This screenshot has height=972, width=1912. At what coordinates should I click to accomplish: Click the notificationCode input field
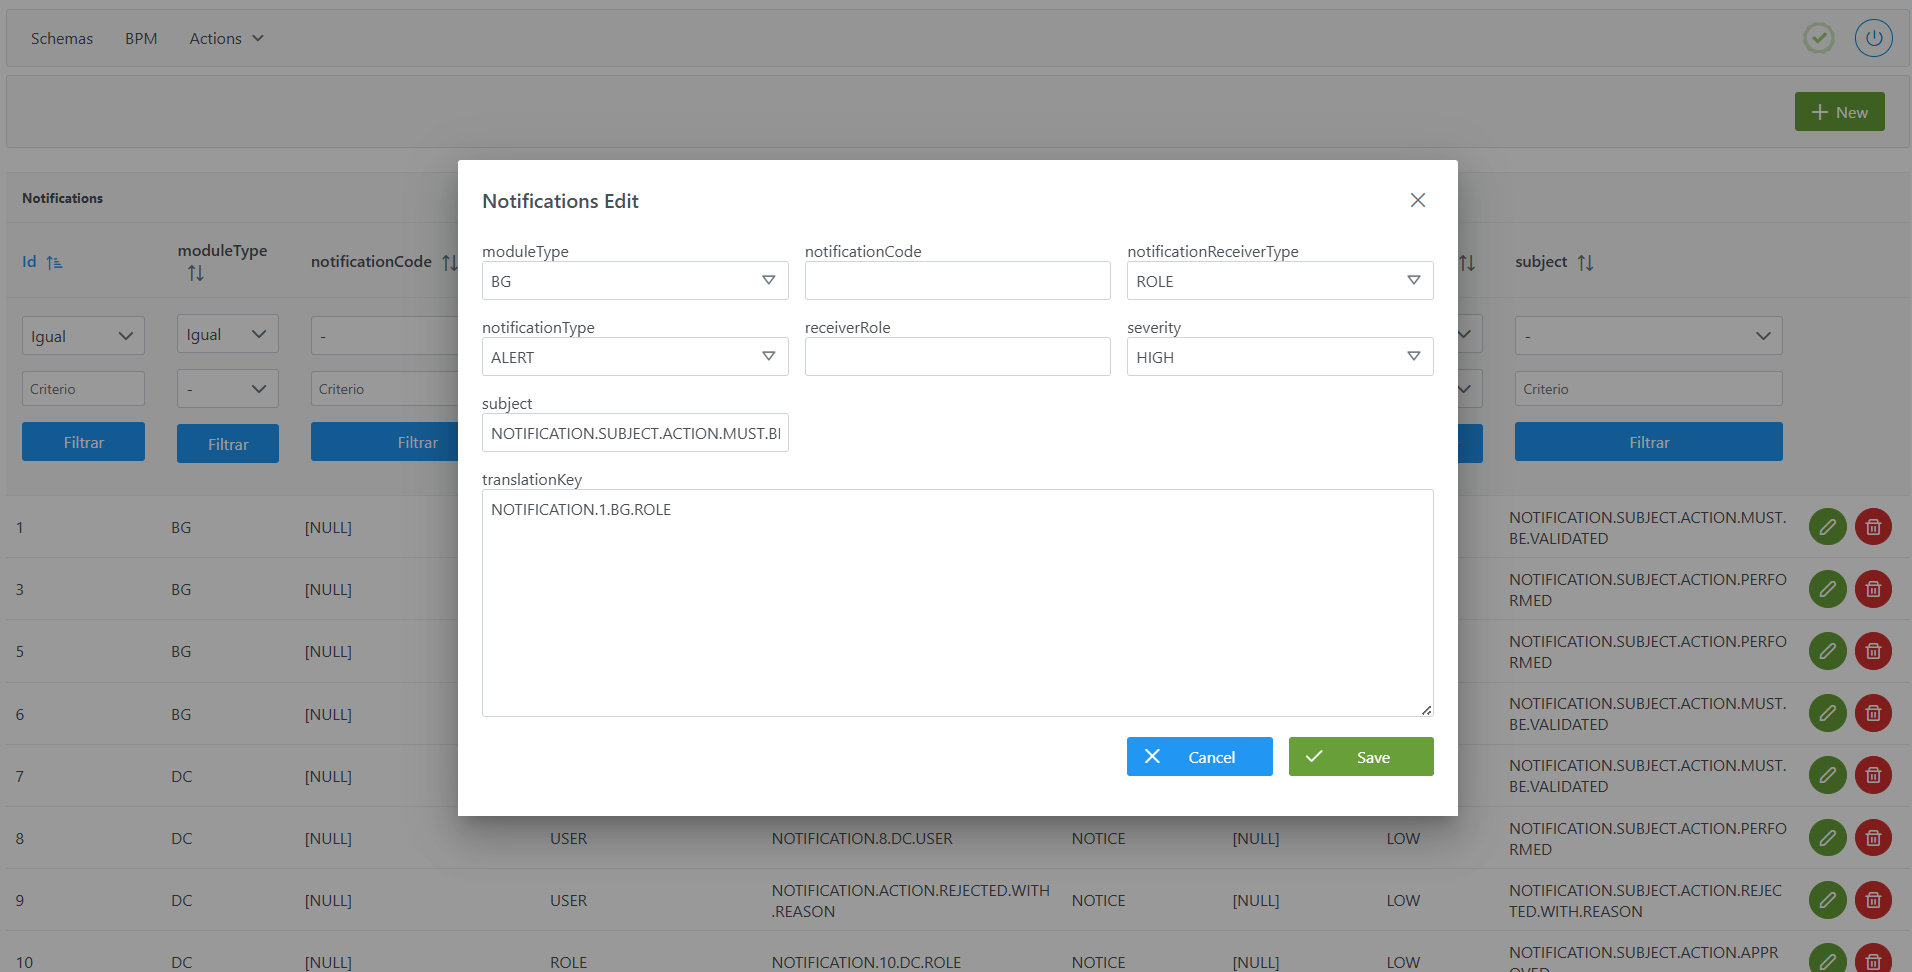coord(957,281)
